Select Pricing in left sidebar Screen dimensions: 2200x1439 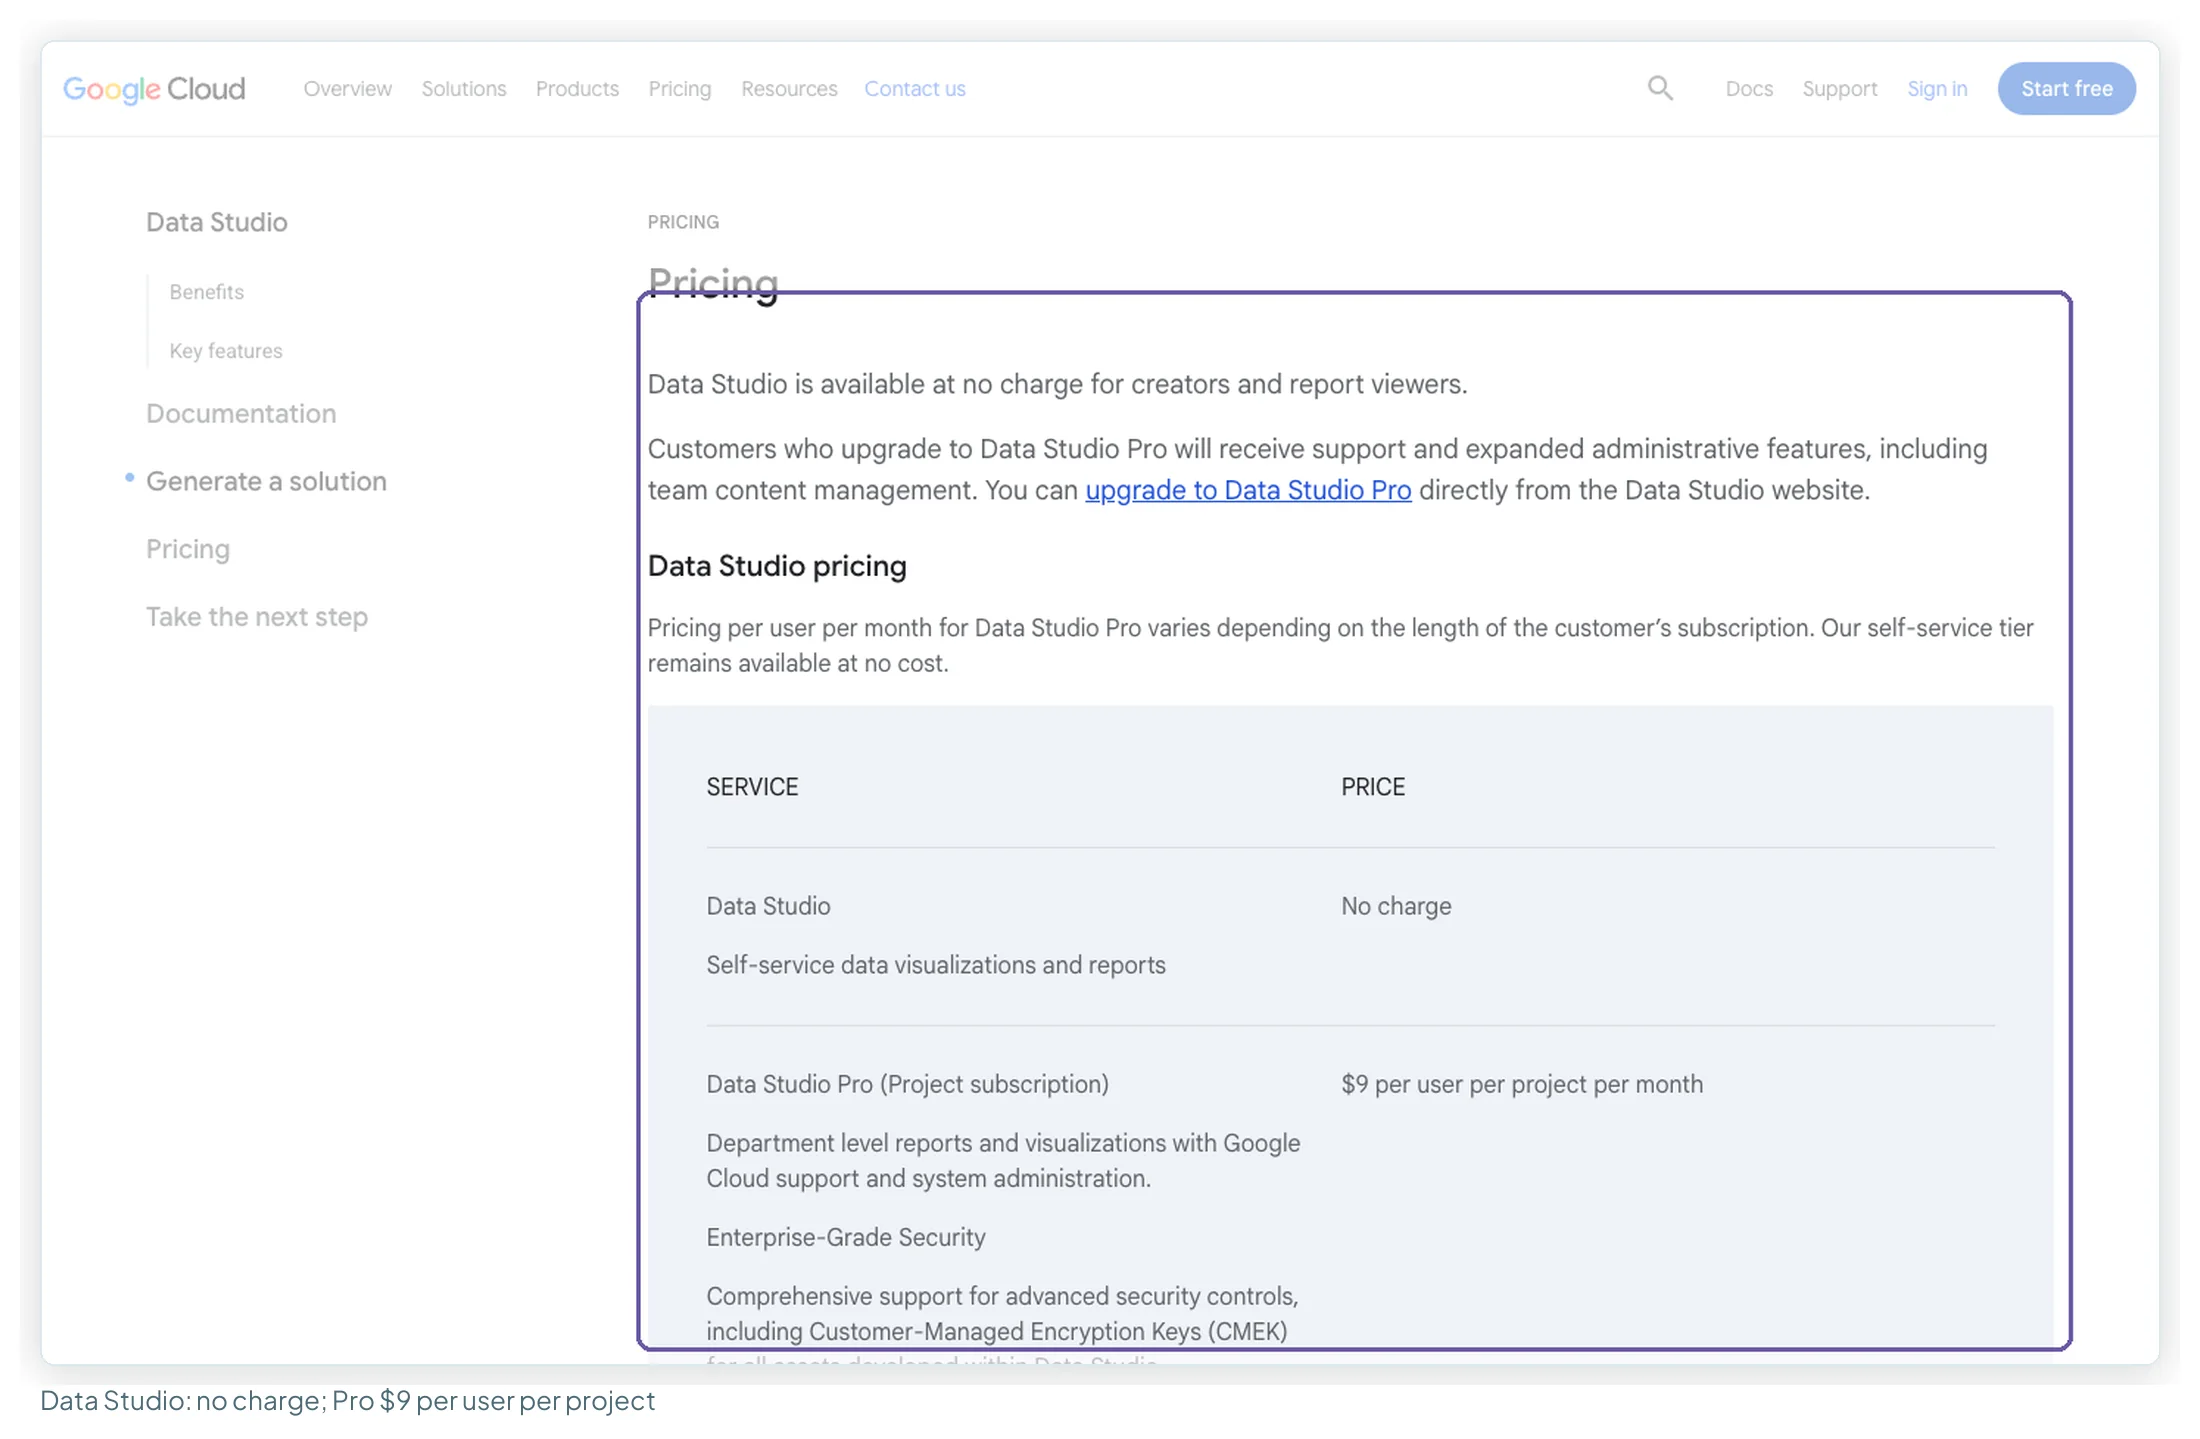pos(188,549)
